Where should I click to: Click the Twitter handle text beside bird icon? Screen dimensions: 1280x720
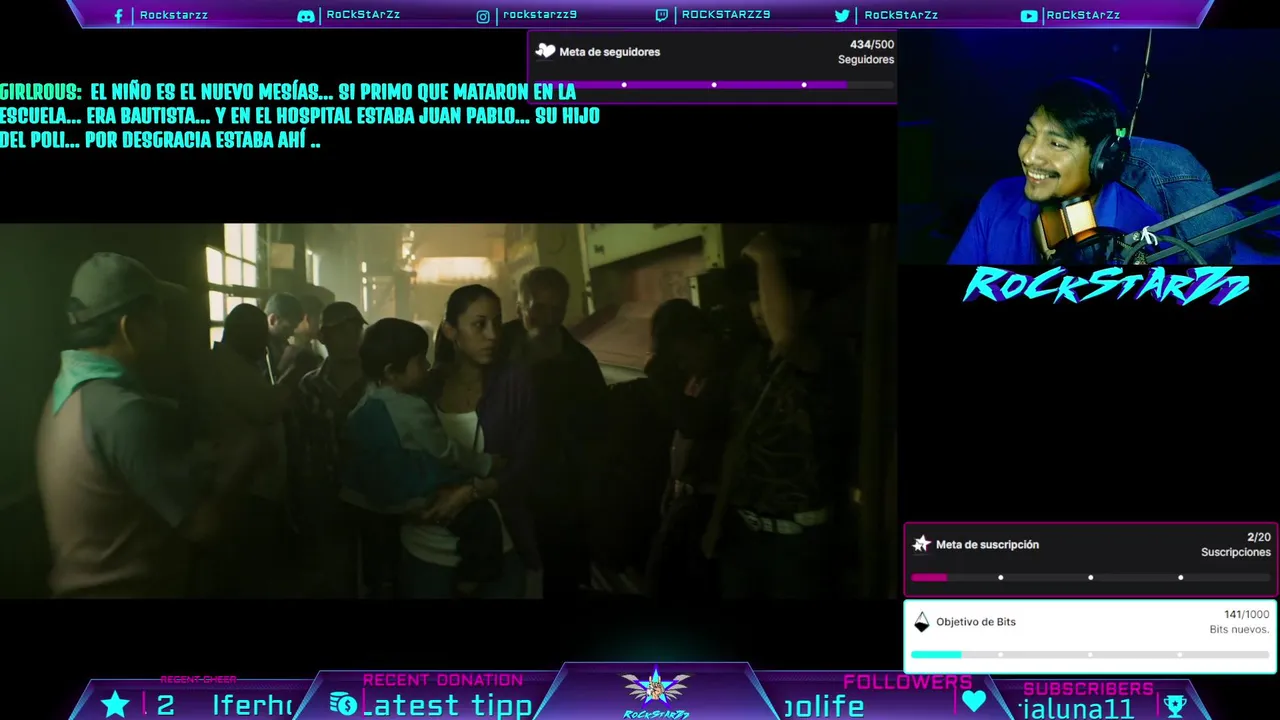pyautogui.click(x=901, y=15)
